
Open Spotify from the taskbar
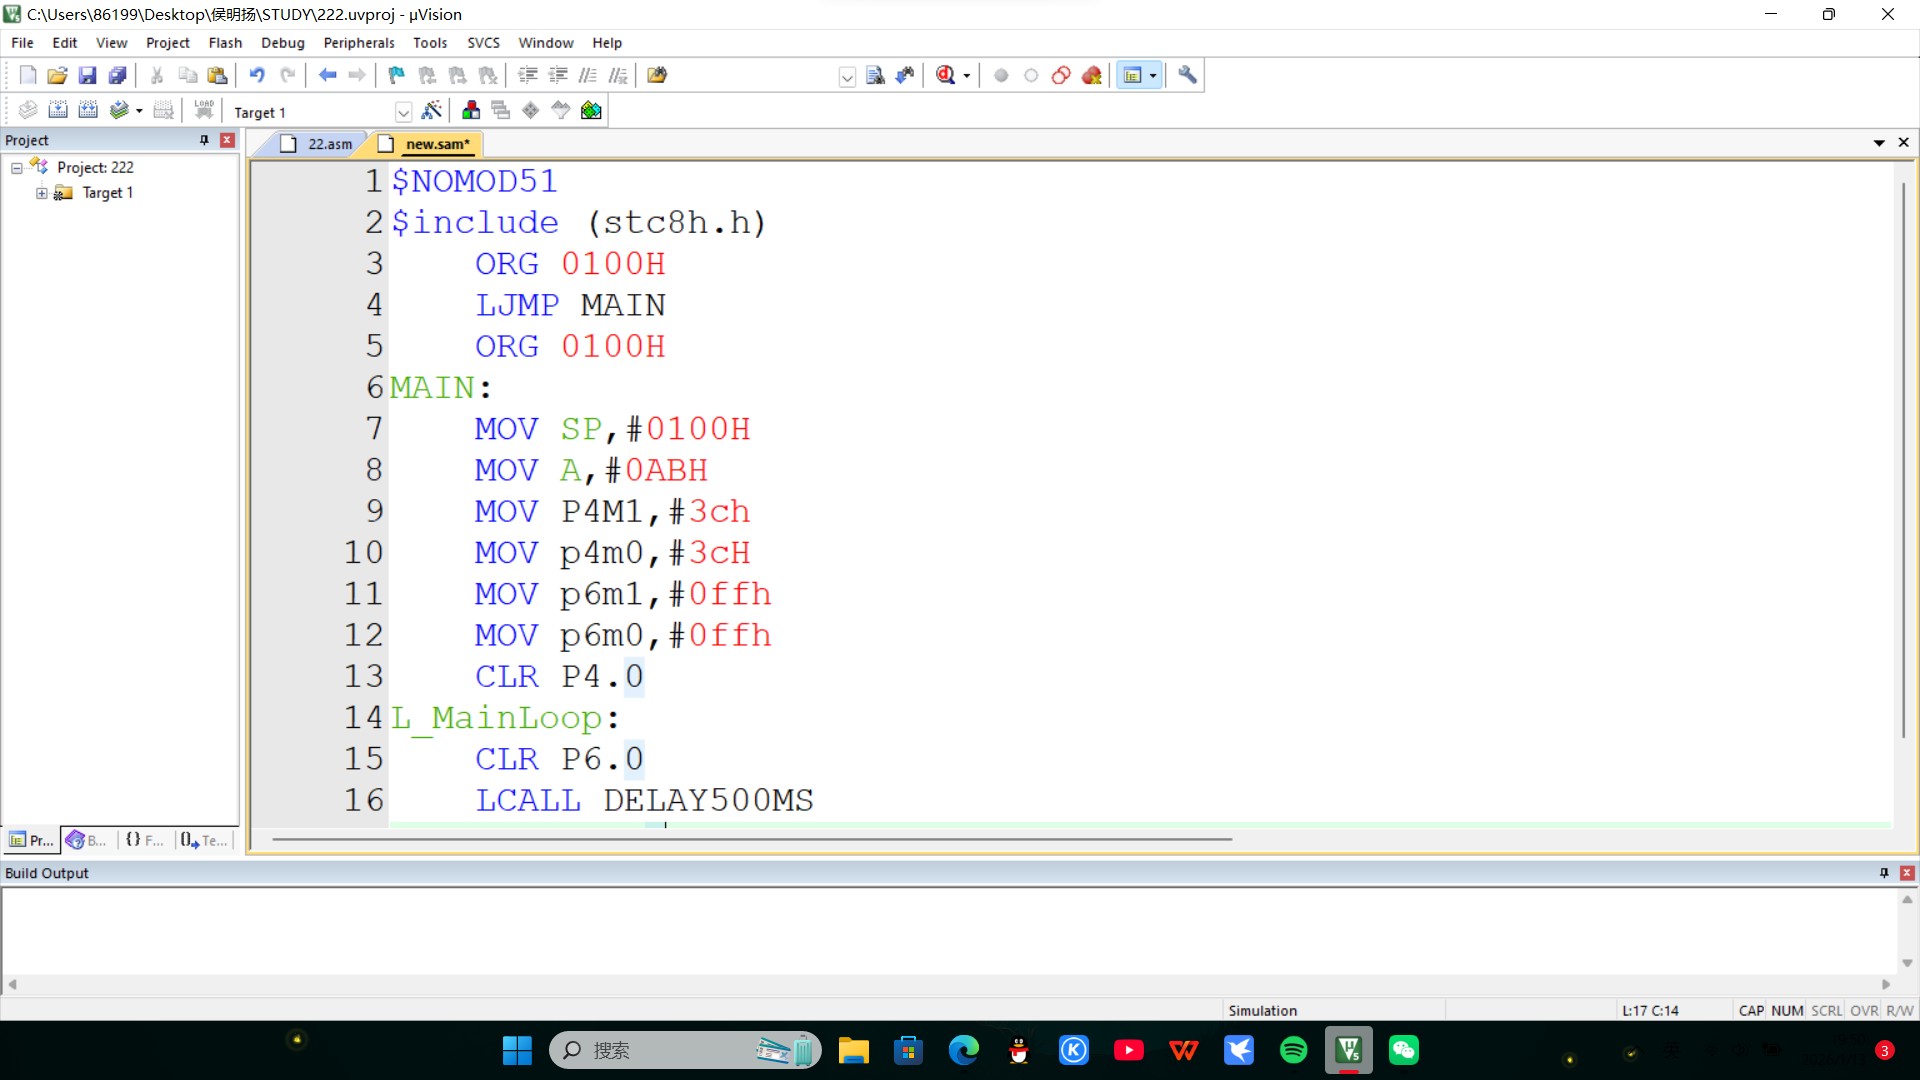pyautogui.click(x=1293, y=1050)
